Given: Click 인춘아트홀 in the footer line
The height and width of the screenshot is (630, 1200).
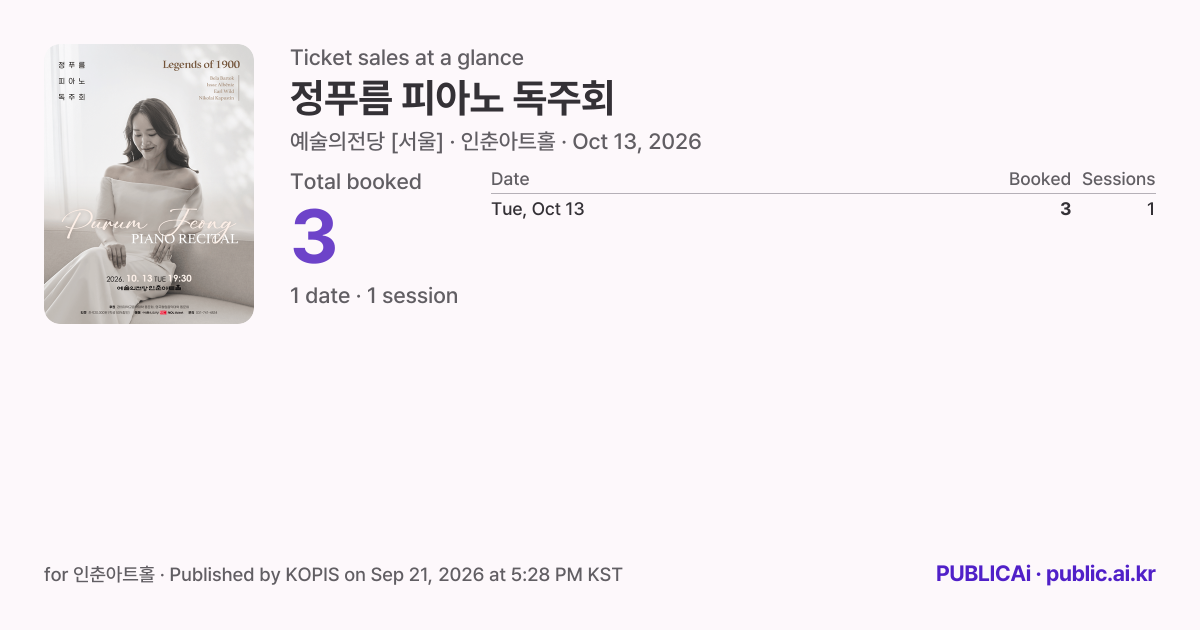Looking at the screenshot, I should click(114, 575).
